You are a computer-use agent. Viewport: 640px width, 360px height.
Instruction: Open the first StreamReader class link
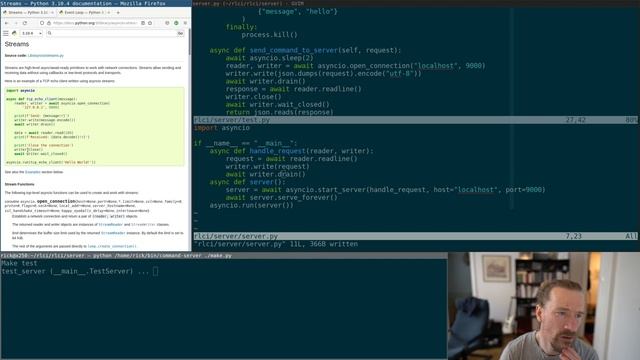tap(111, 224)
